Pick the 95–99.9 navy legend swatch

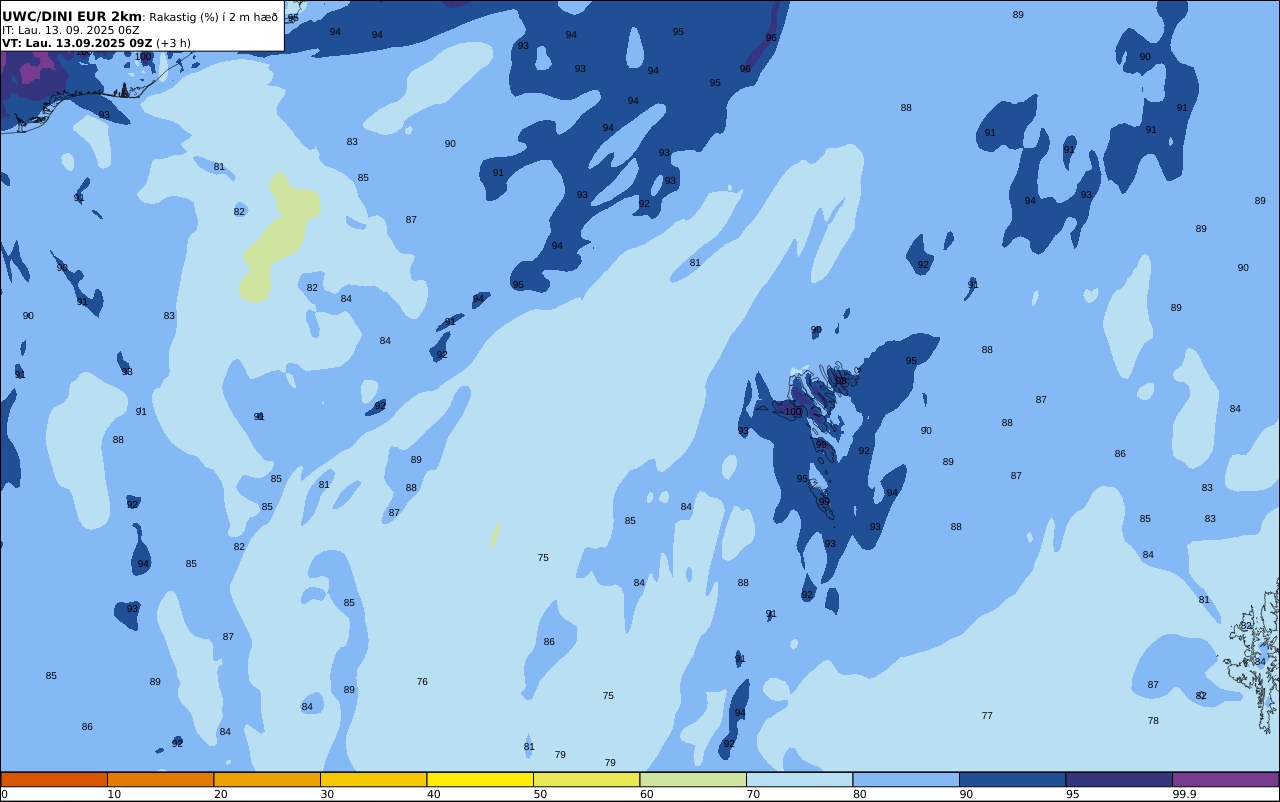1119,779
